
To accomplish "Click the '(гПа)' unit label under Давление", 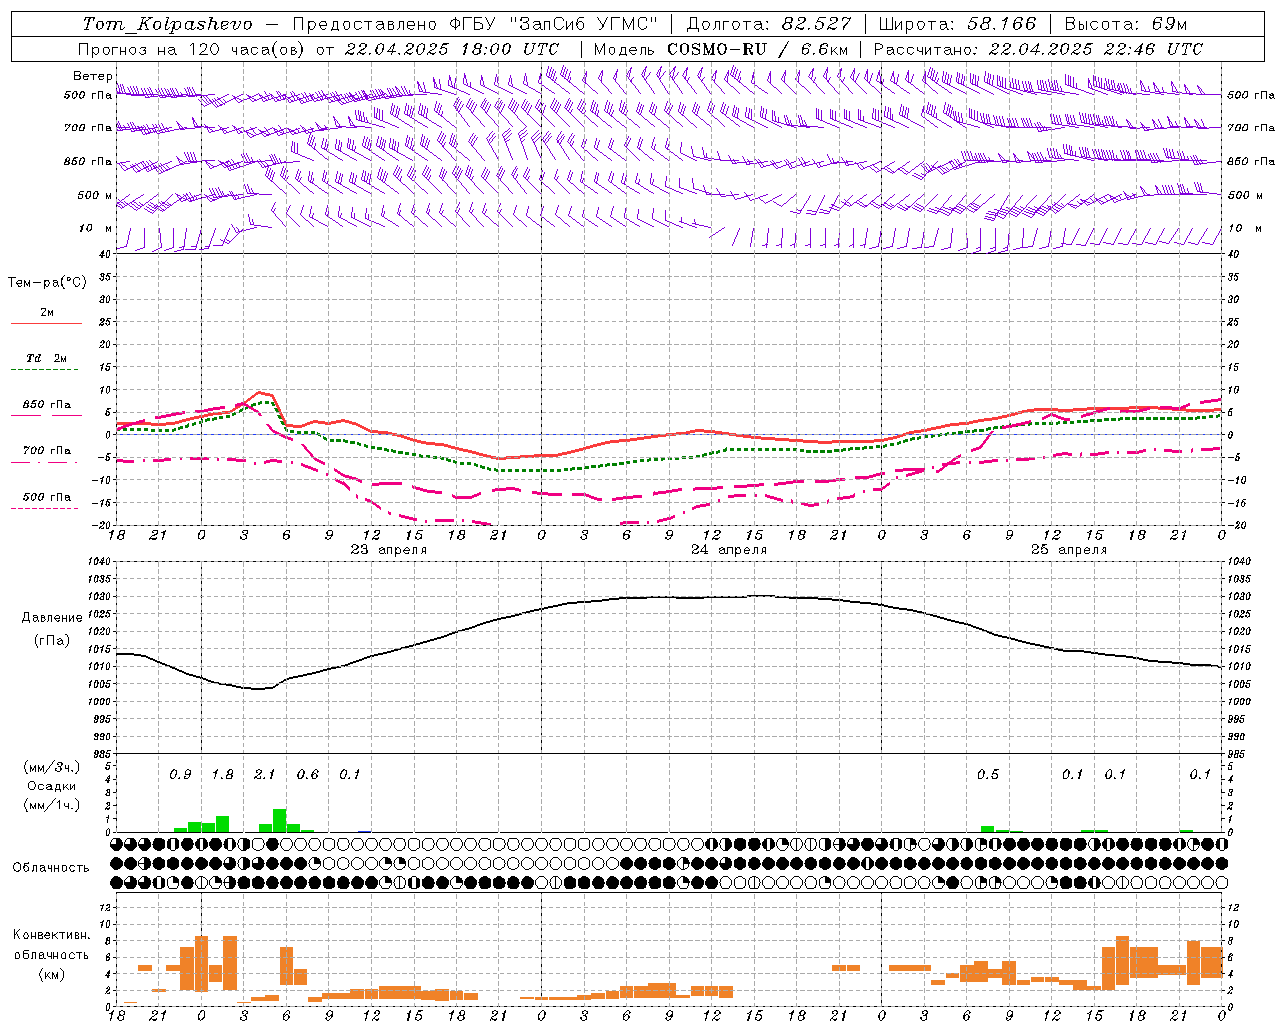I will (52, 641).
